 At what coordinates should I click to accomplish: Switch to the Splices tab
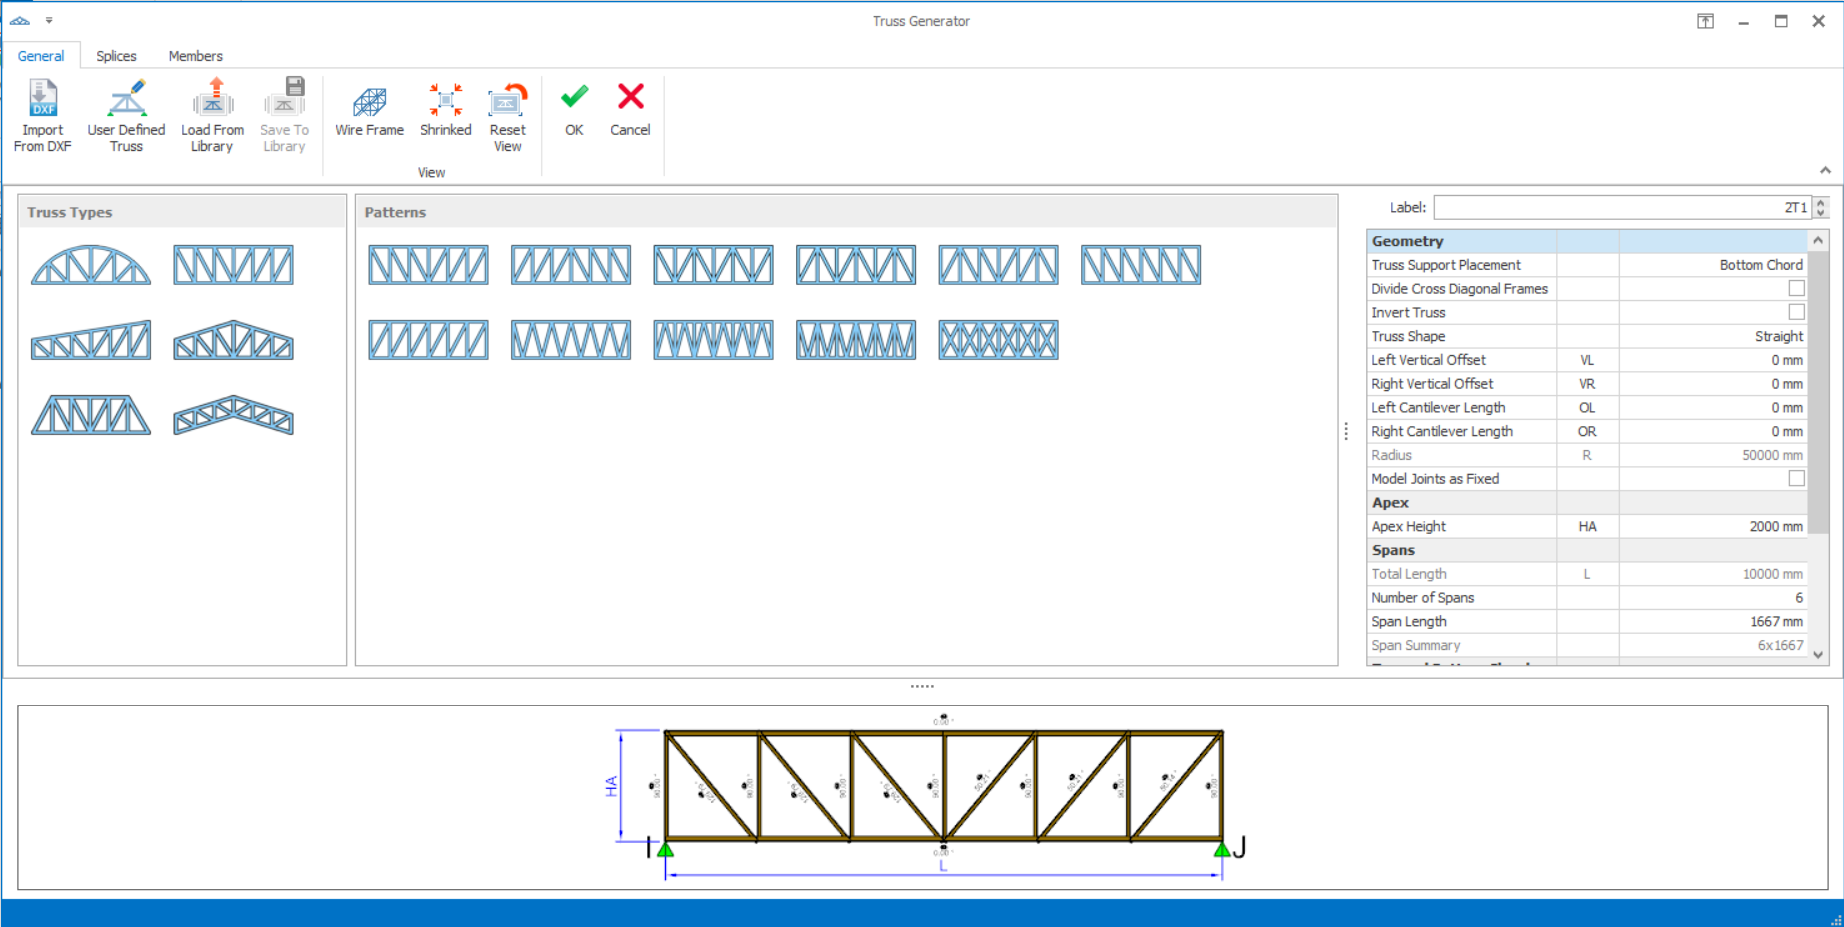pyautogui.click(x=116, y=56)
